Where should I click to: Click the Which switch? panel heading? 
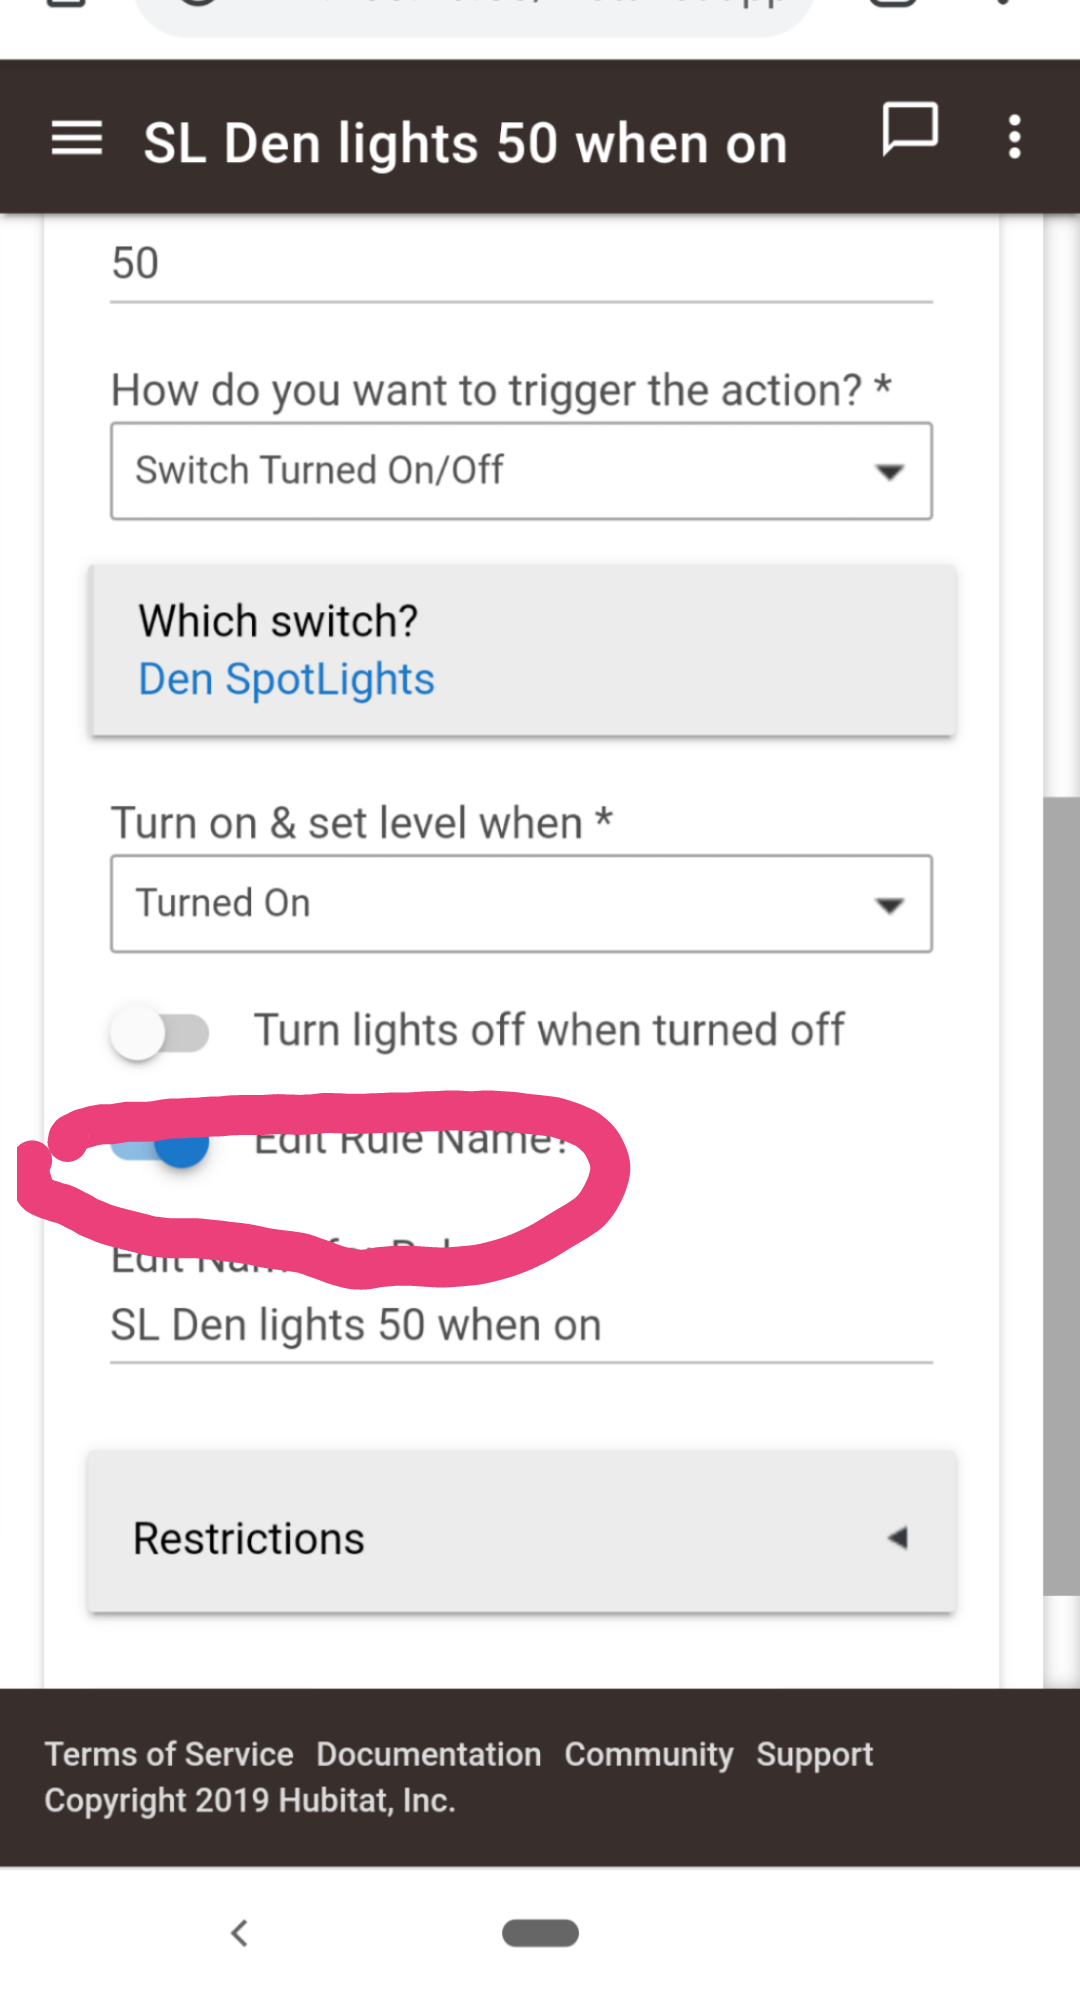click(x=278, y=621)
